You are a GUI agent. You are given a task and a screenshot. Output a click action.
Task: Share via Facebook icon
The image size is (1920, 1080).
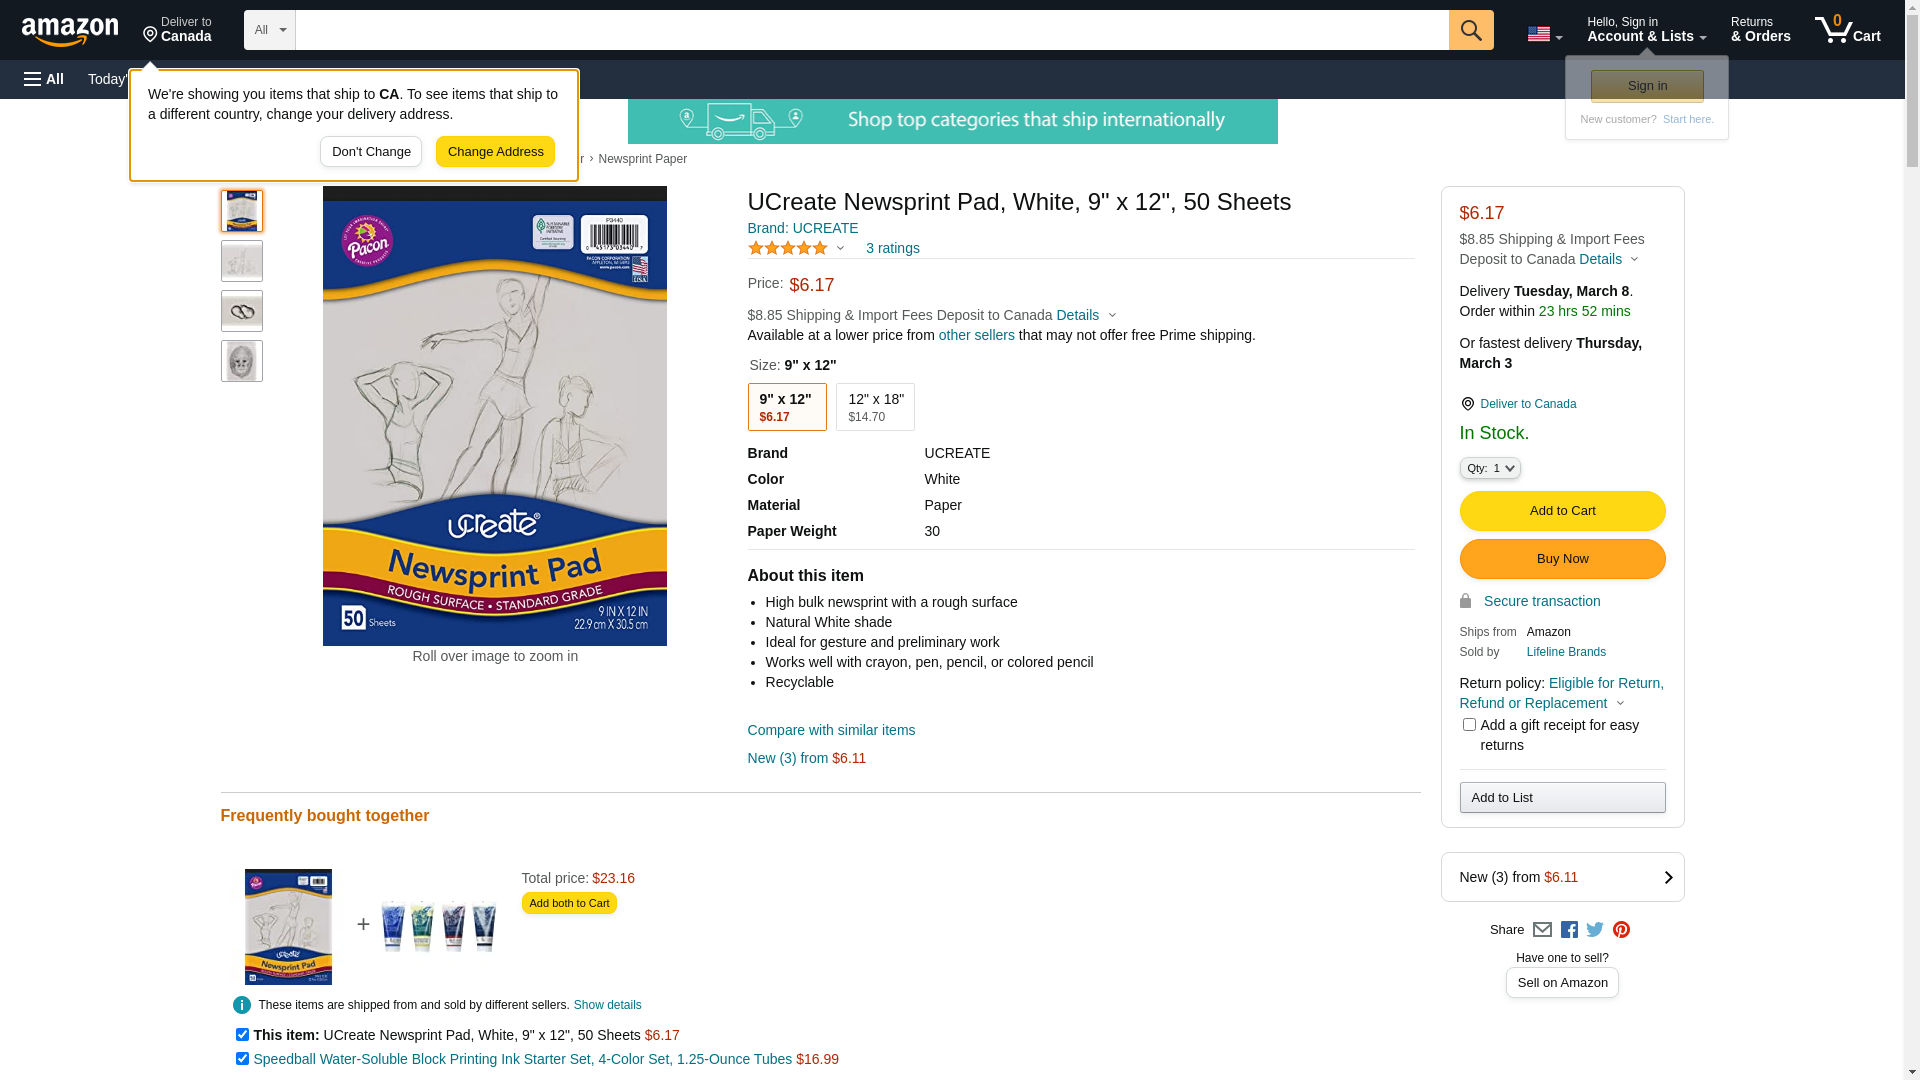(x=1569, y=930)
